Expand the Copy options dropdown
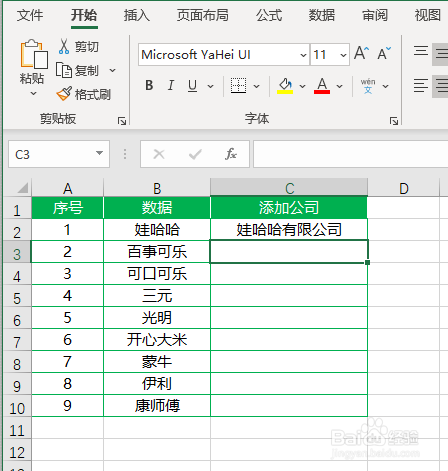The width and height of the screenshot is (448, 471). [113, 70]
